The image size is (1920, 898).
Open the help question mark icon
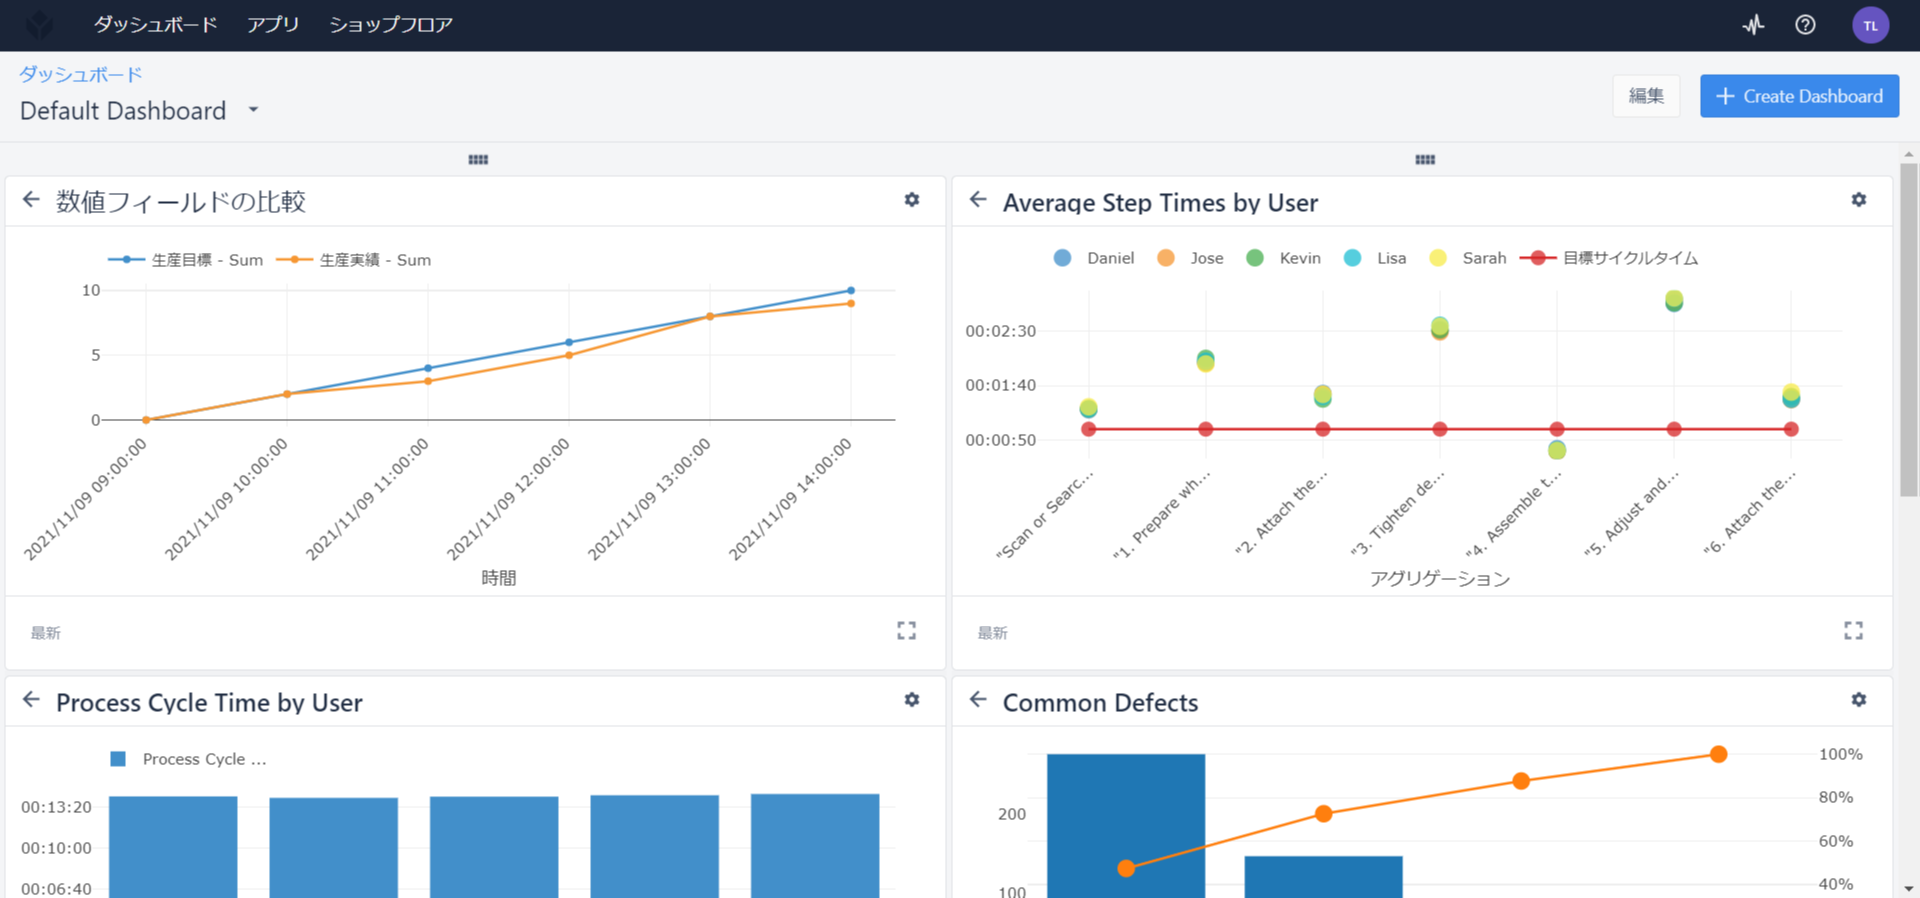(1805, 25)
